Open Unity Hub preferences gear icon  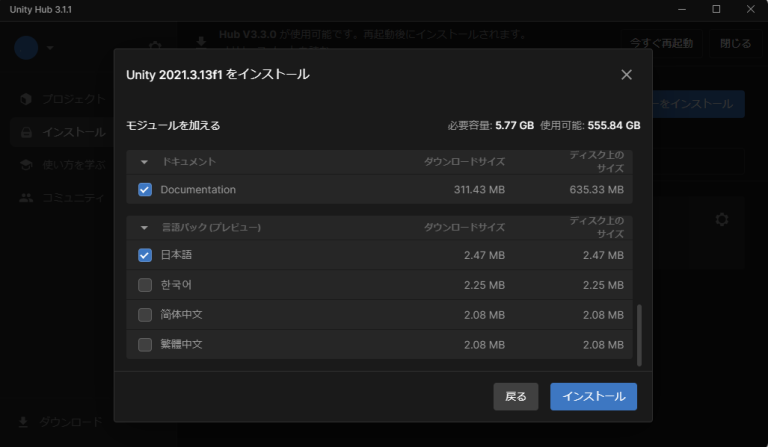[x=155, y=46]
